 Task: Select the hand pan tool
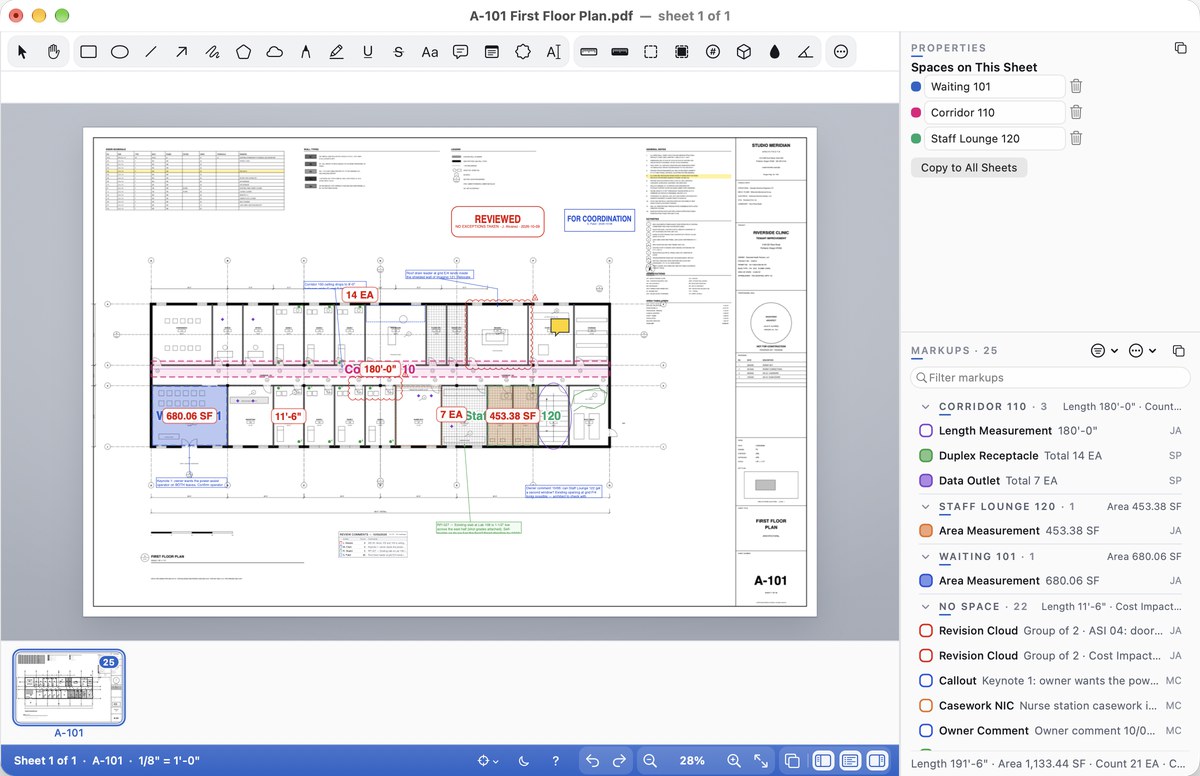(x=54, y=52)
